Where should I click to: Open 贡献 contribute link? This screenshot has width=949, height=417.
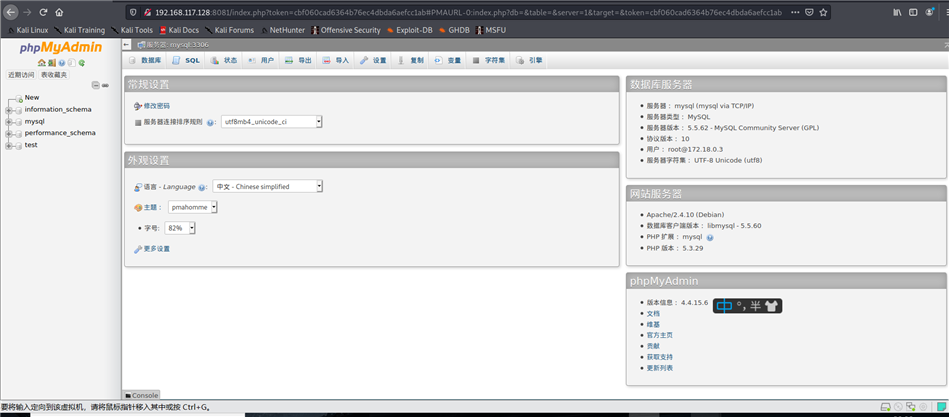(x=653, y=346)
